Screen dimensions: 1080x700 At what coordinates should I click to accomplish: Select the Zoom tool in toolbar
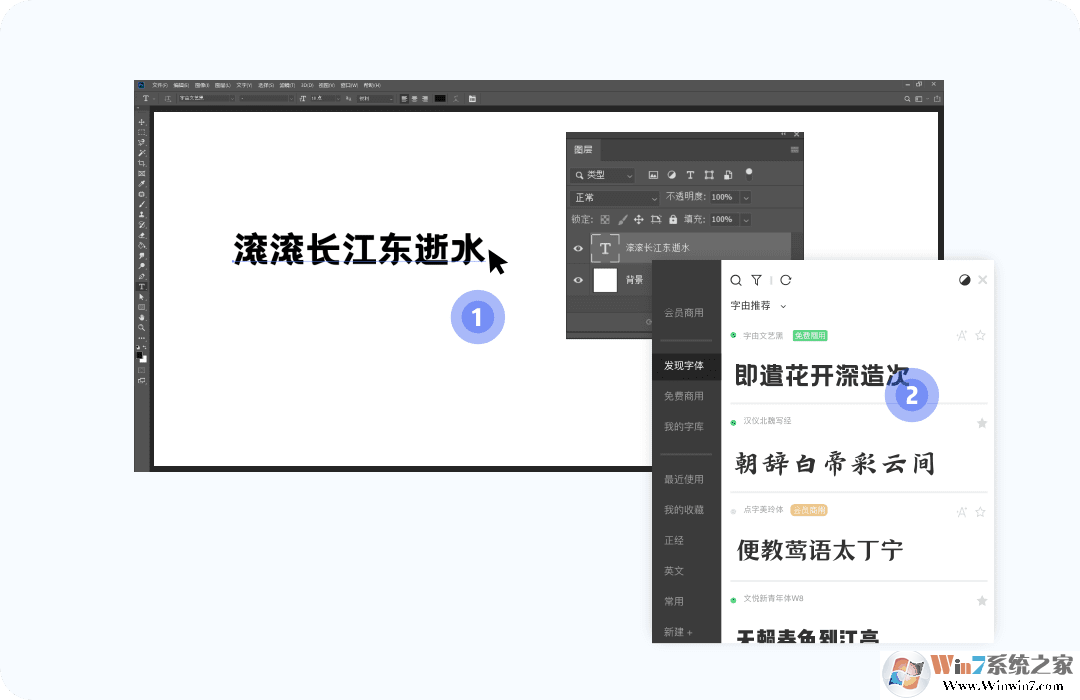pyautogui.click(x=141, y=327)
